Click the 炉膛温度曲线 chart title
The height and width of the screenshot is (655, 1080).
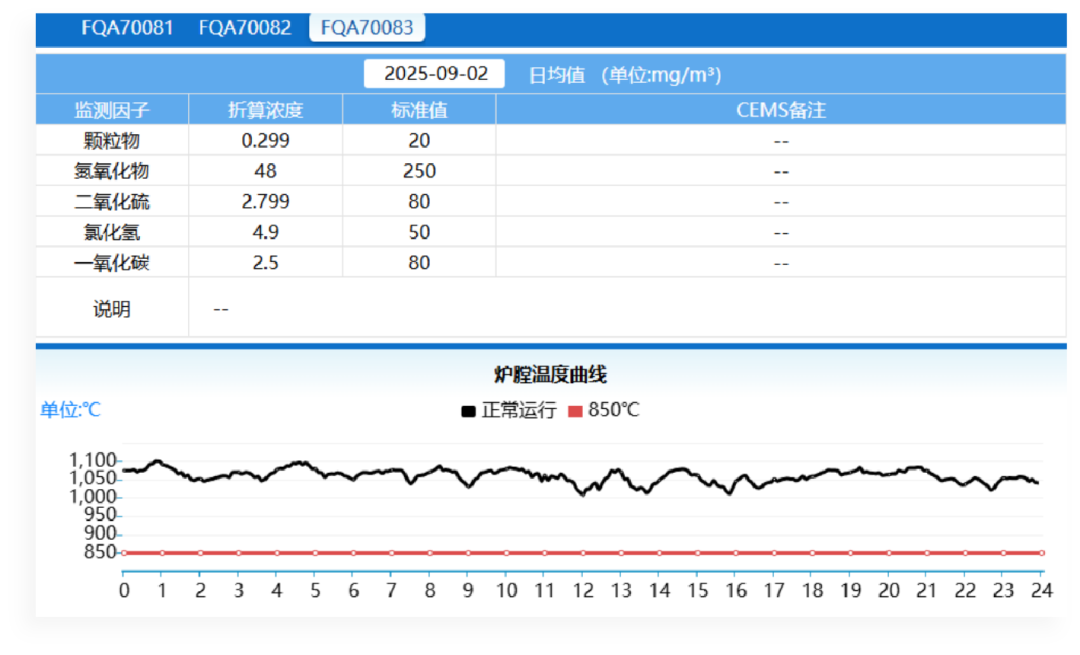[x=551, y=375]
